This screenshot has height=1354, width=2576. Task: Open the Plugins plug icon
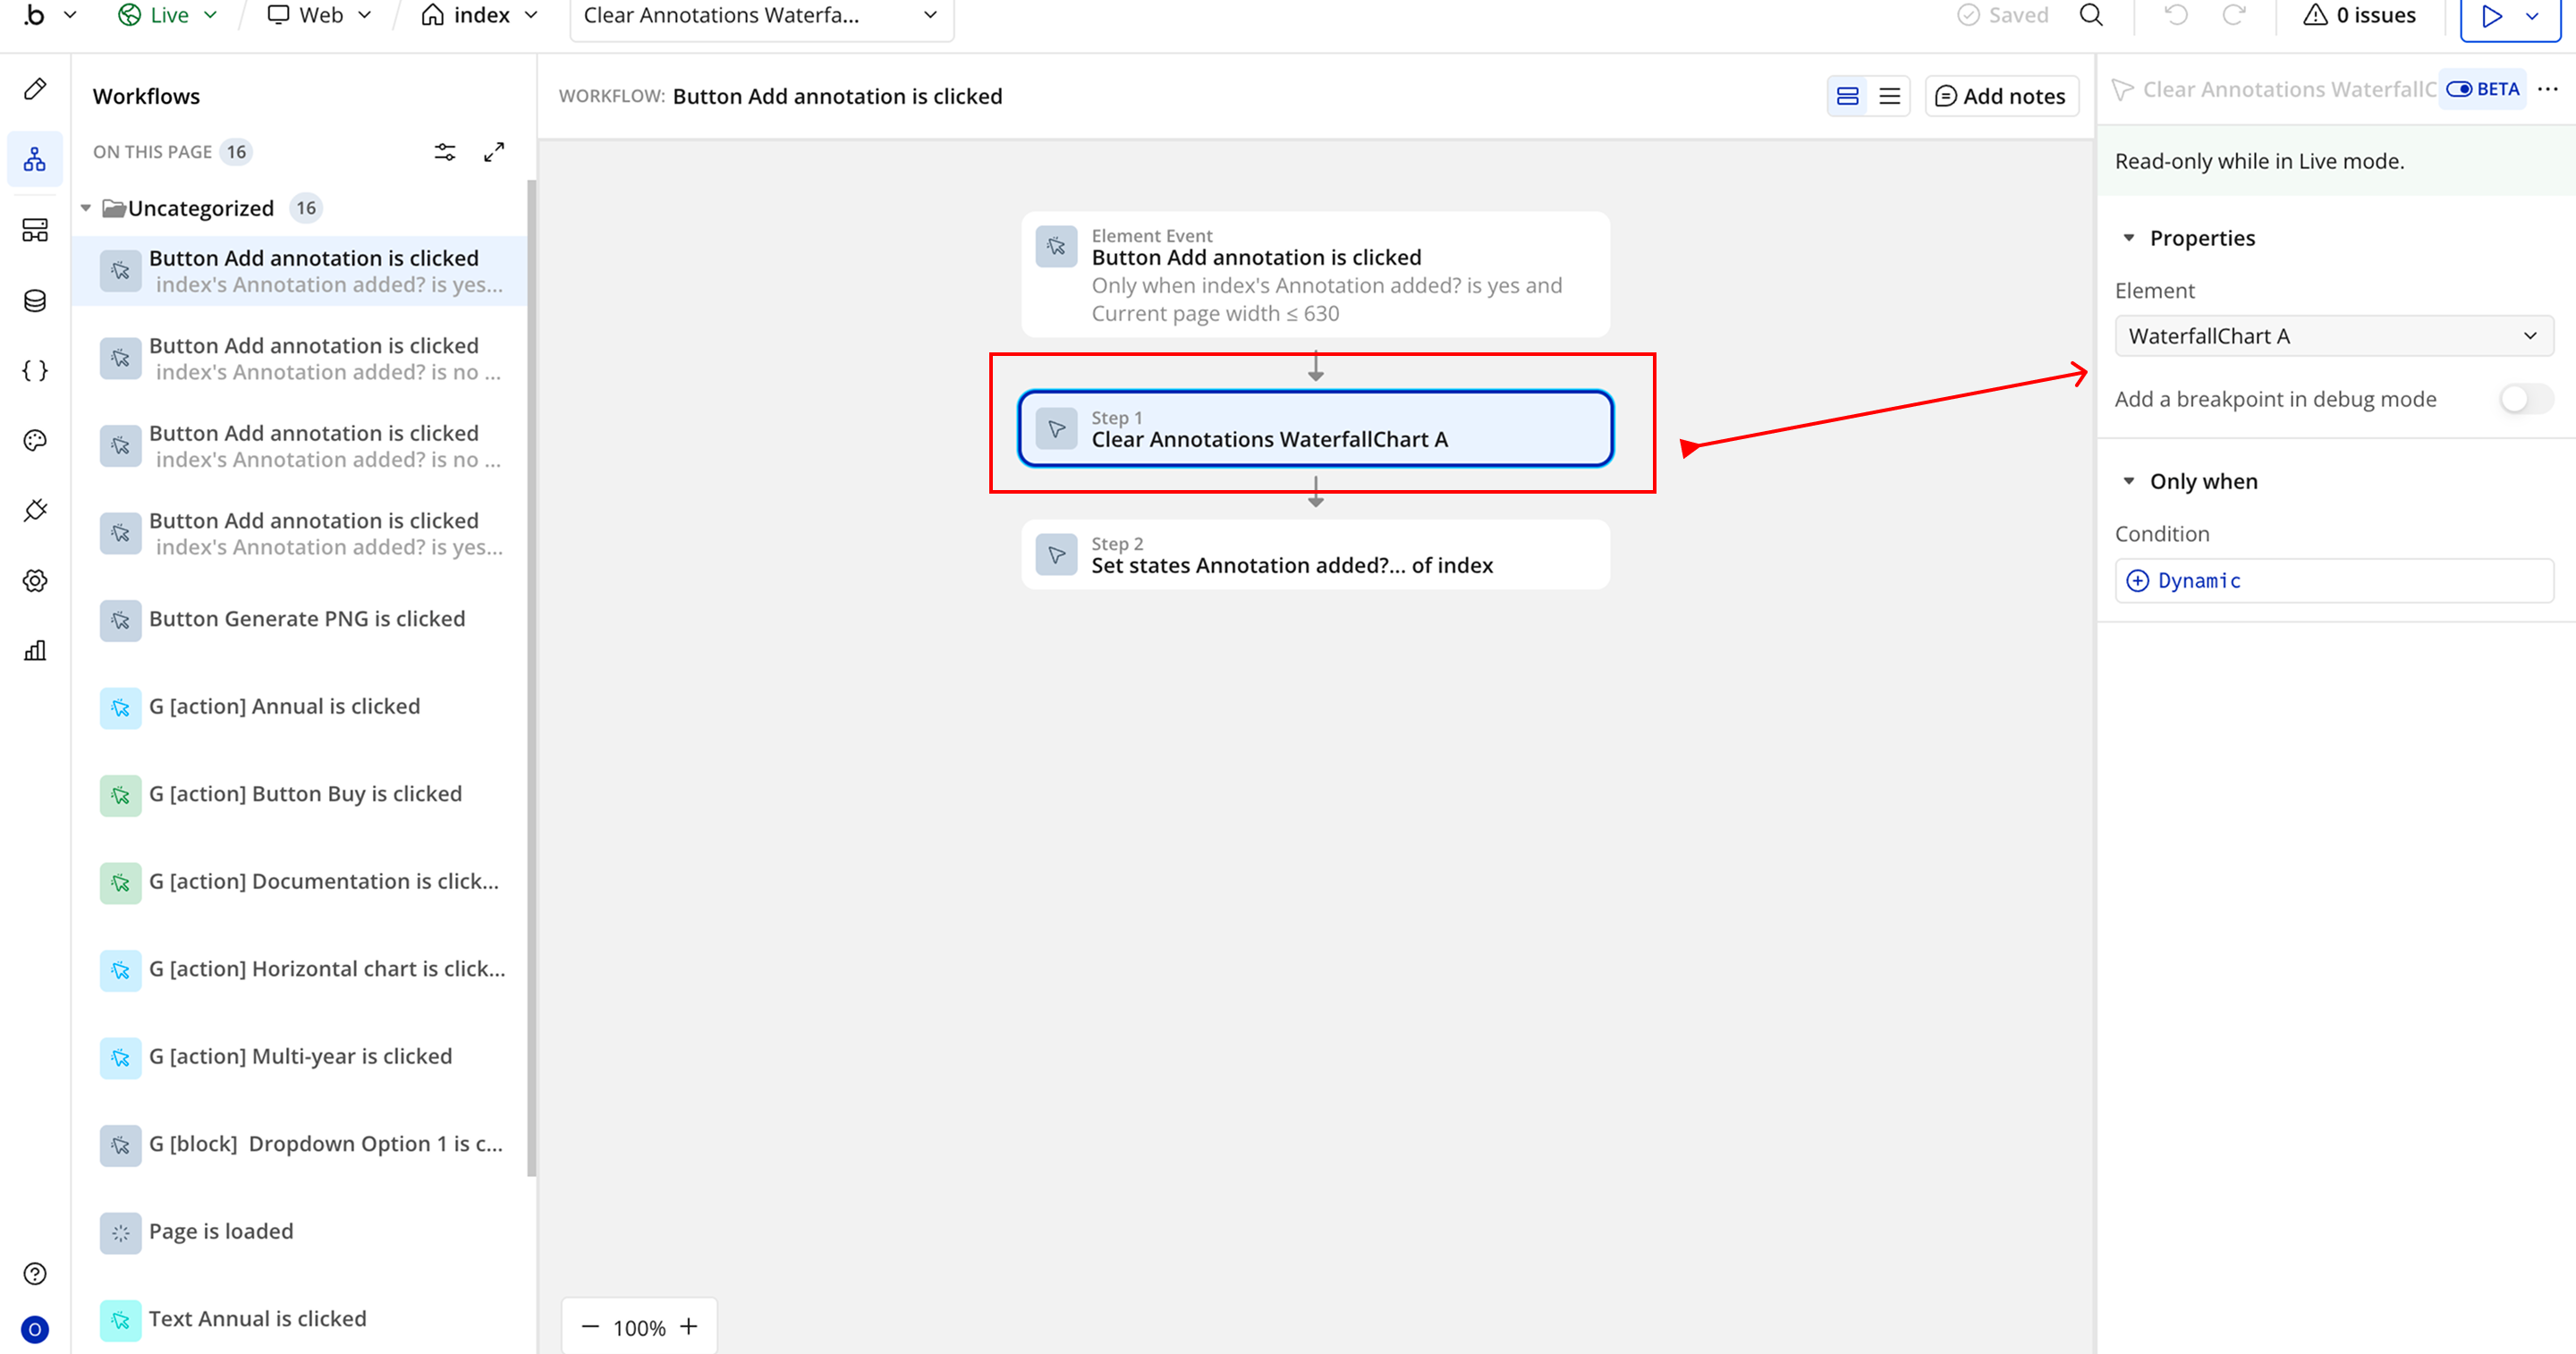click(35, 510)
